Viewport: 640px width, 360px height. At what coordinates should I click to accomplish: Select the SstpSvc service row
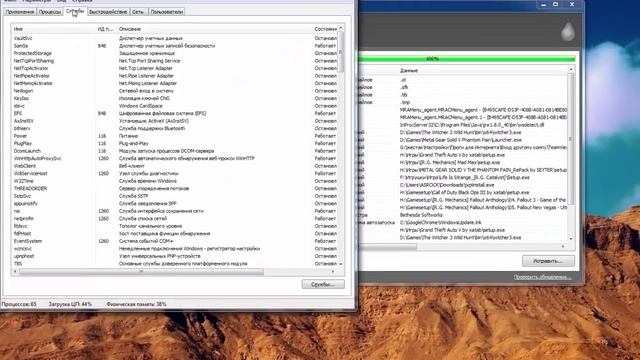(175, 196)
